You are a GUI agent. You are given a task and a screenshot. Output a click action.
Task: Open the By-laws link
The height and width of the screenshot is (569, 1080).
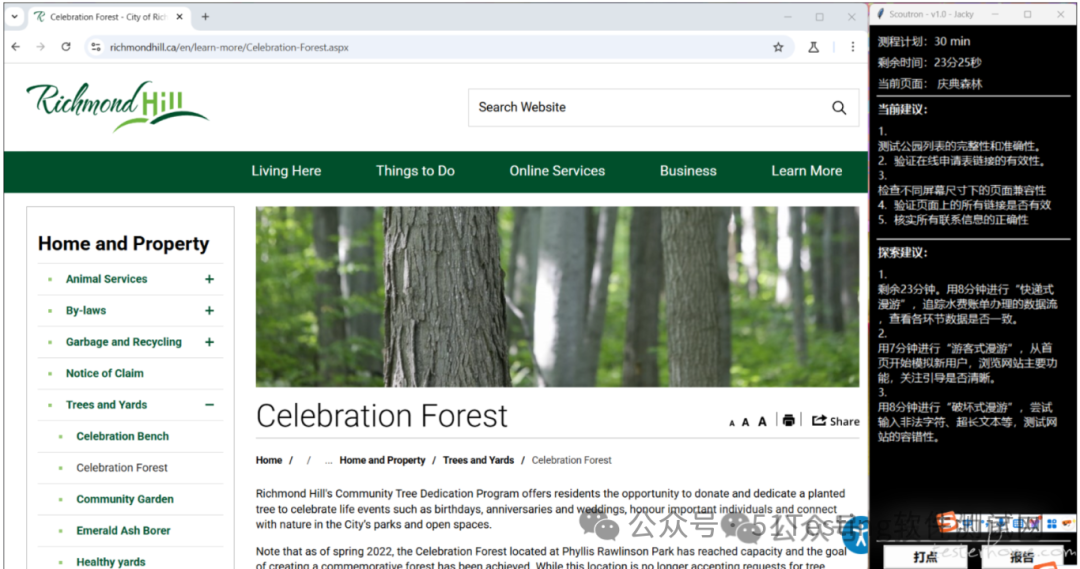tap(86, 311)
